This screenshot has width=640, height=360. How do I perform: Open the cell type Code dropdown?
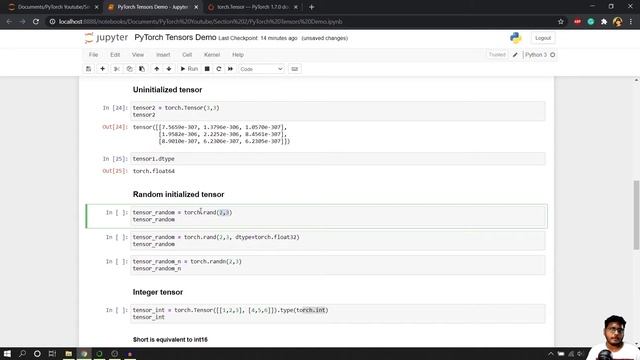pos(261,69)
